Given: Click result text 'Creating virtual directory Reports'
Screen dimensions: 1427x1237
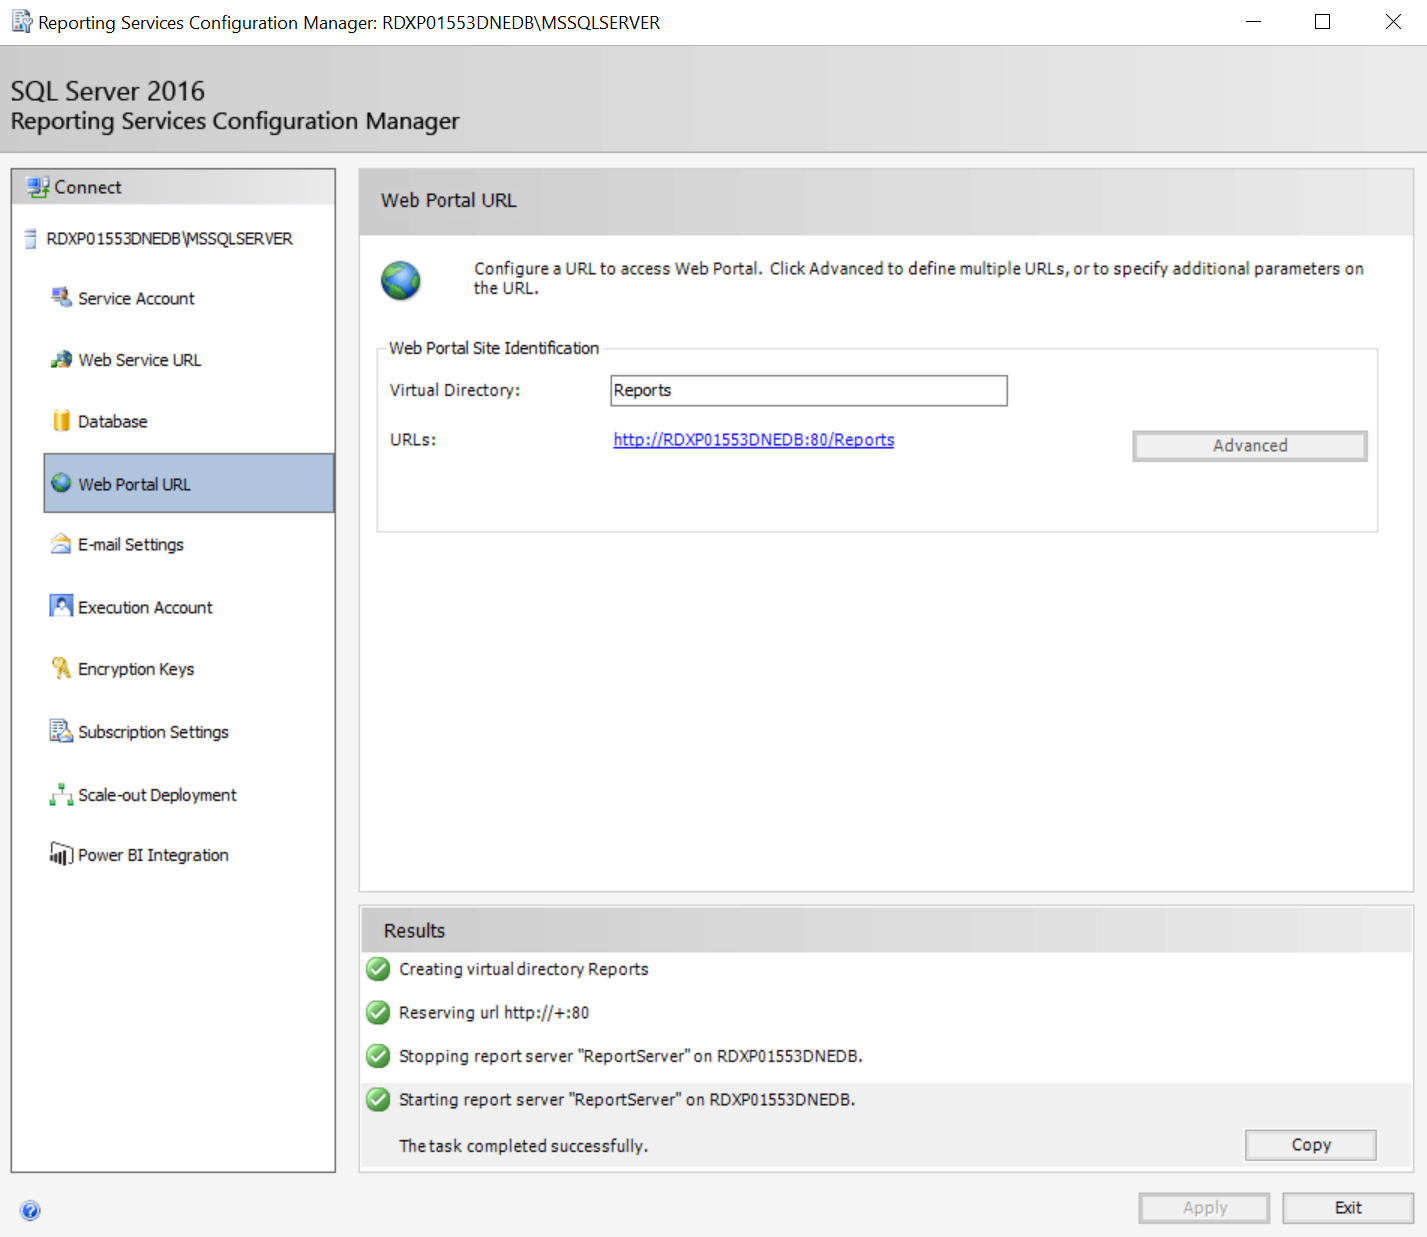Looking at the screenshot, I should (x=524, y=969).
